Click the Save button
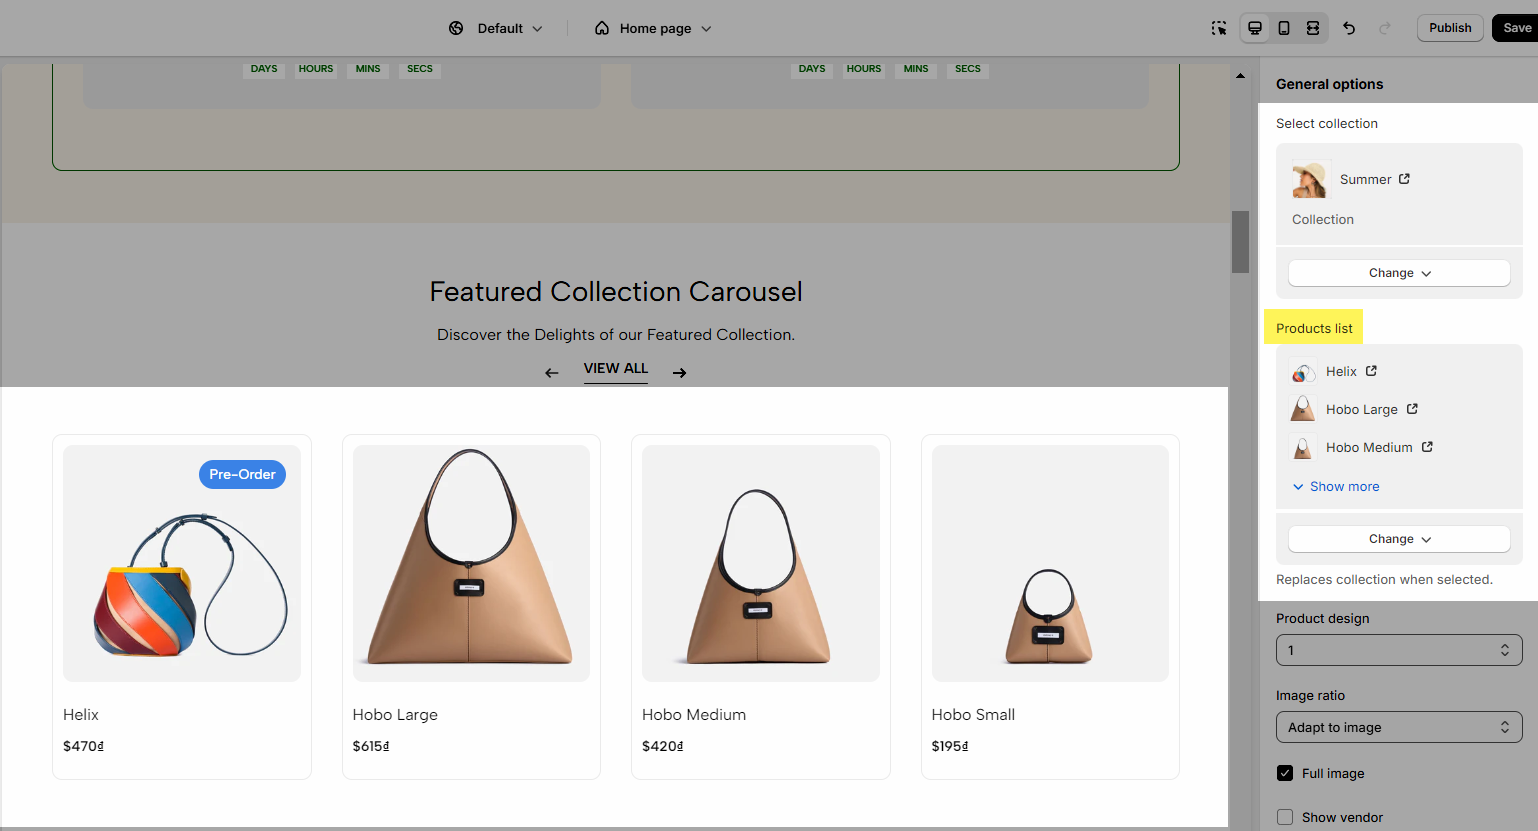 pyautogui.click(x=1516, y=28)
